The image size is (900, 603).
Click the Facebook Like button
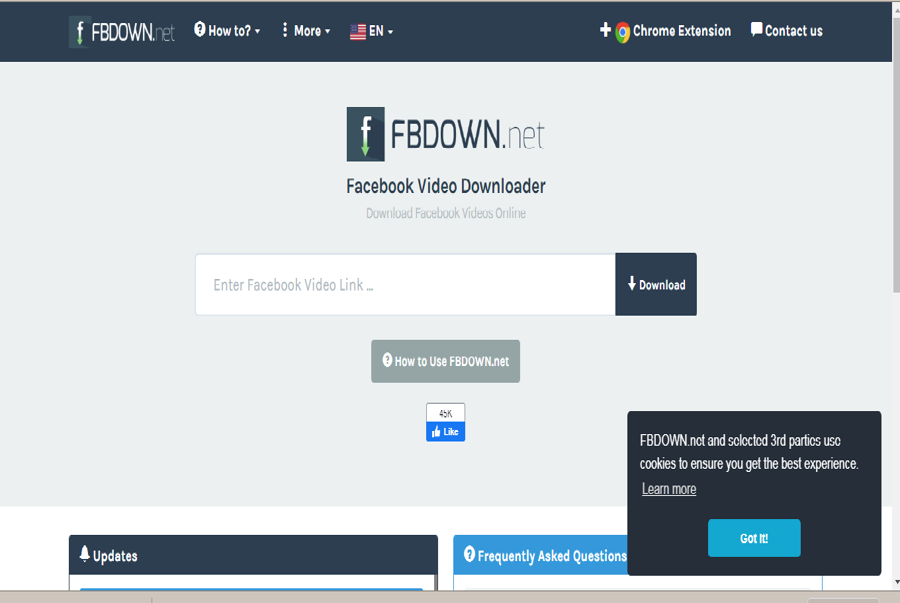(445, 431)
